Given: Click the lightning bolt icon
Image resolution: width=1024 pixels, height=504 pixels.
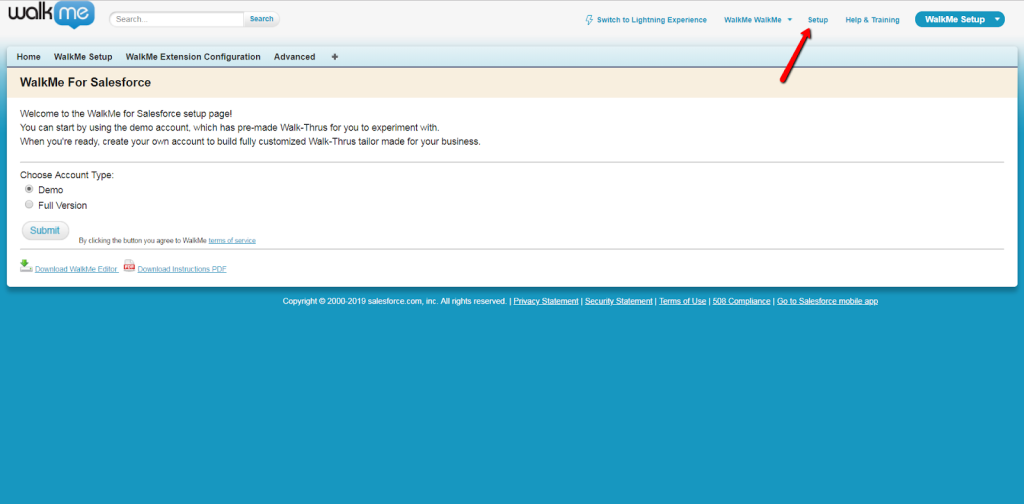Looking at the screenshot, I should point(589,20).
